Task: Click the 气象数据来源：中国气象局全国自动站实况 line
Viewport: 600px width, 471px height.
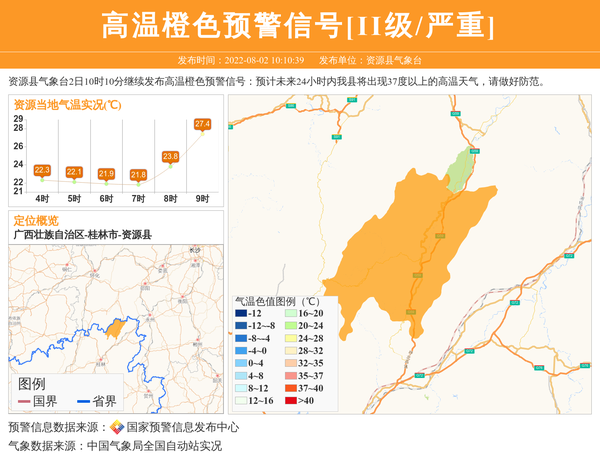Action: (x=115, y=446)
